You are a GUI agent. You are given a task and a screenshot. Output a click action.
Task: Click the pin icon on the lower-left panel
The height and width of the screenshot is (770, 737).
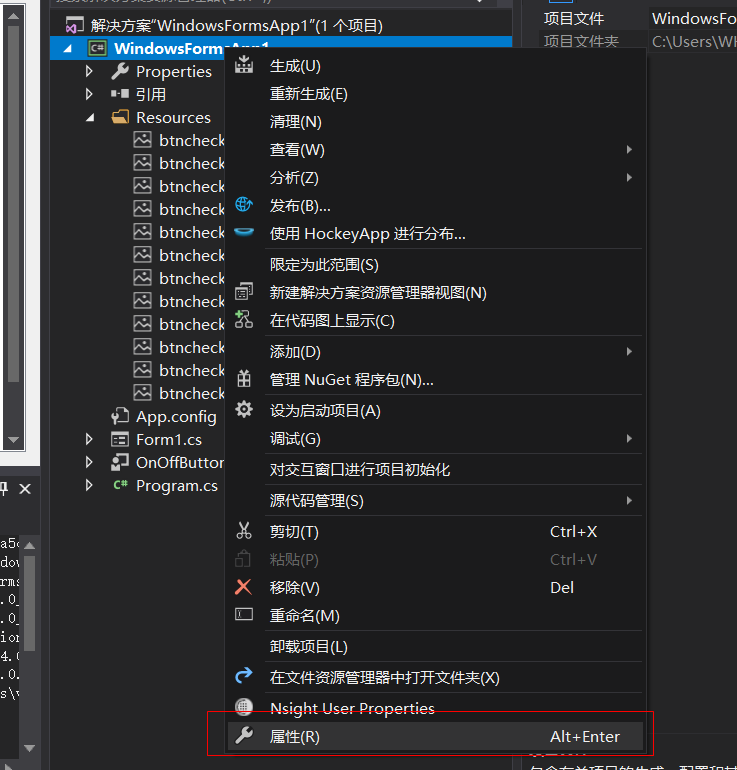click(4, 488)
